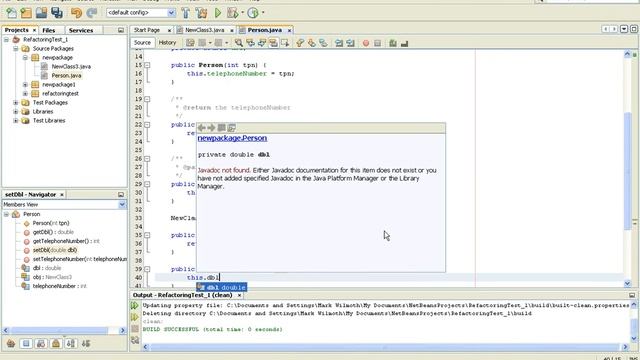Viewport: 640px width, 360px height.
Task: Select the Person.java editor tab
Action: point(264,30)
